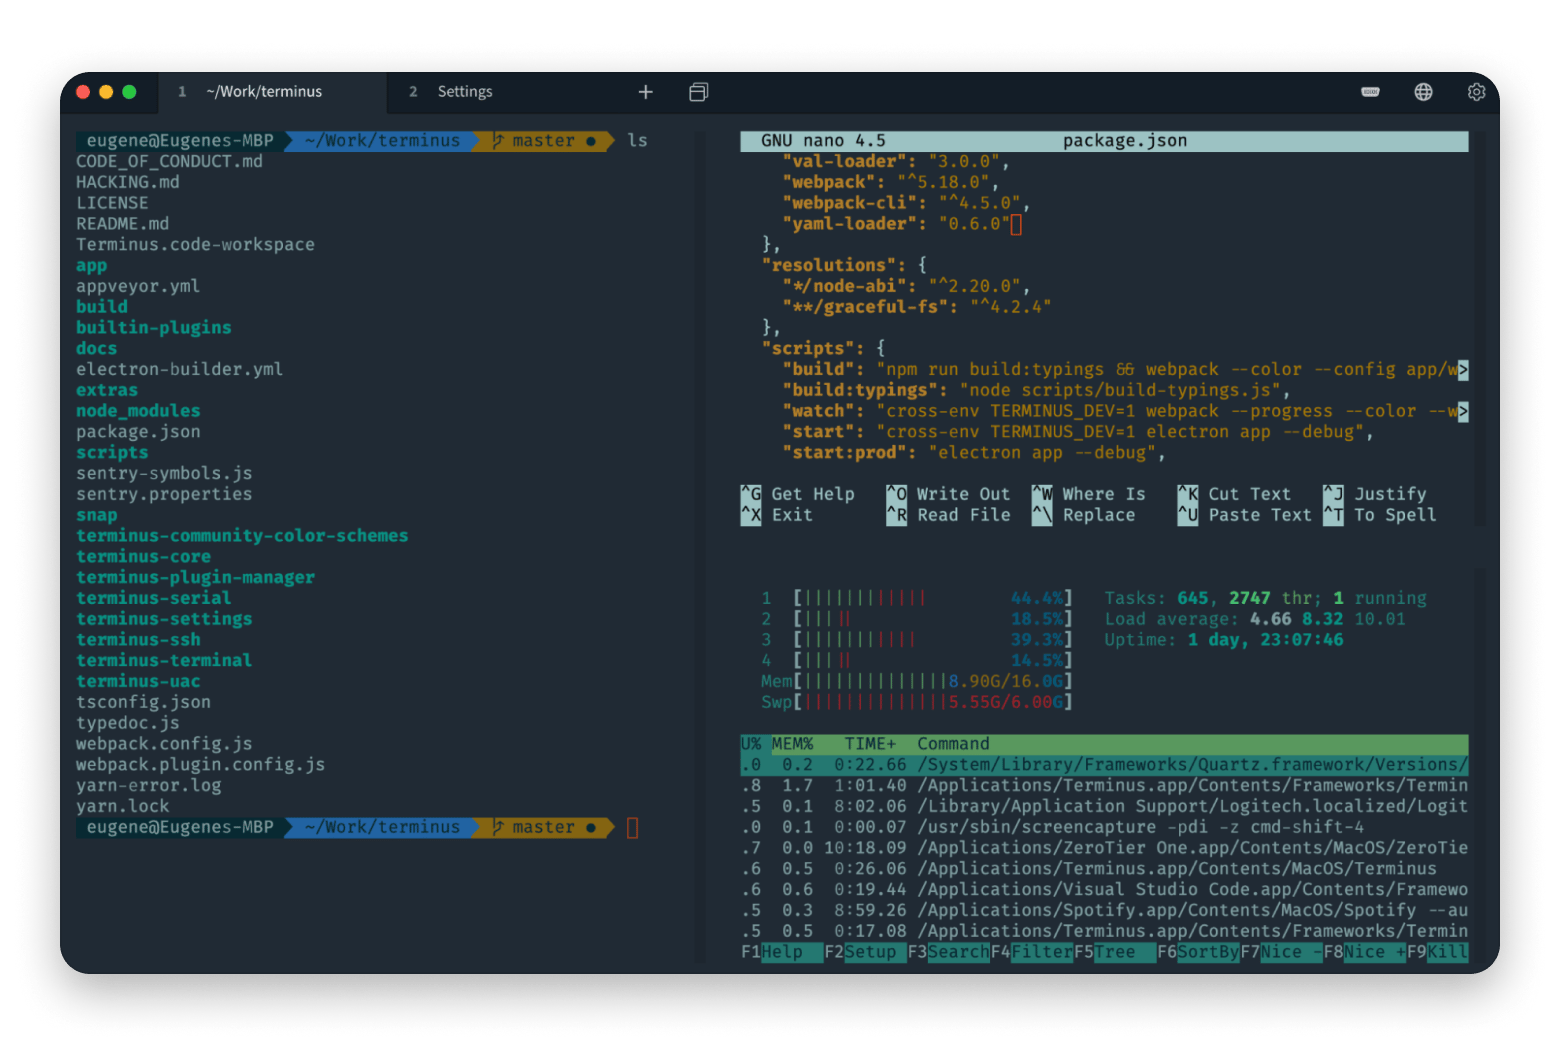The image size is (1560, 1060).
Task: Click the red close window button
Action: [x=83, y=92]
